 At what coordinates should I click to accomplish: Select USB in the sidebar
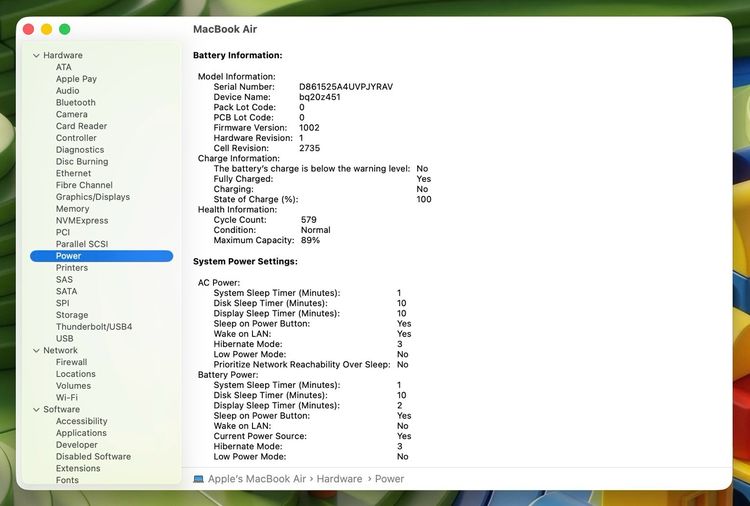point(65,338)
